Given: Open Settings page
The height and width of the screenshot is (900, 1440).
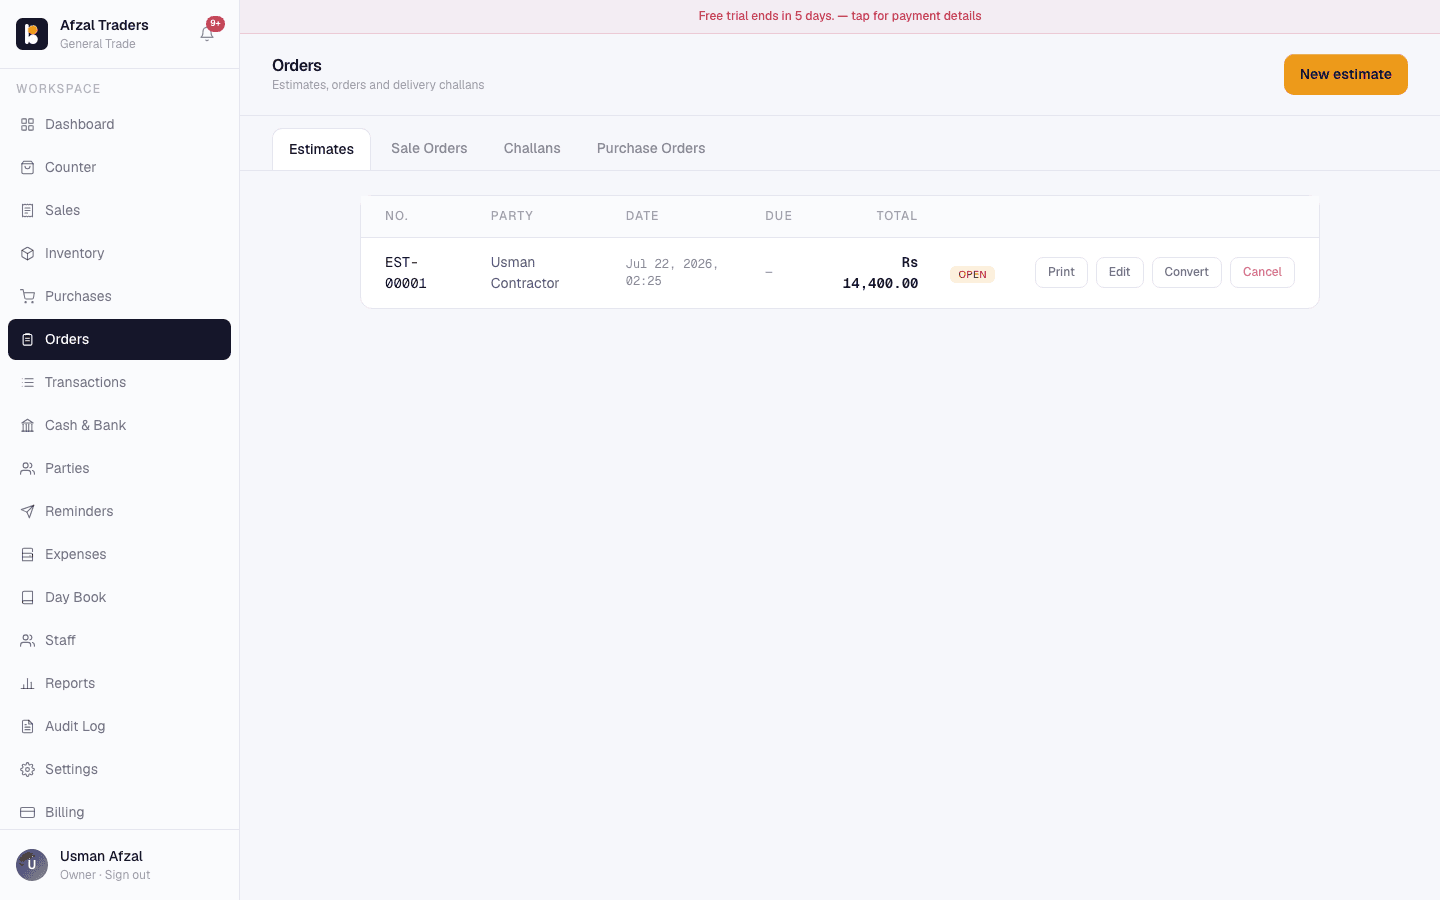Looking at the screenshot, I should pyautogui.click(x=119, y=770).
